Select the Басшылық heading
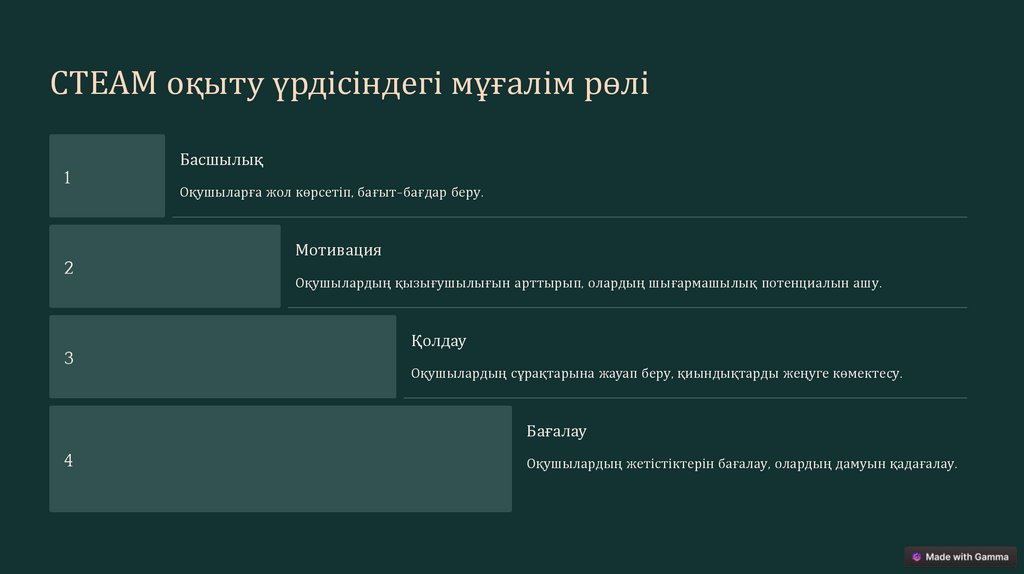Viewport: 1024px width, 574px height. [x=221, y=160]
